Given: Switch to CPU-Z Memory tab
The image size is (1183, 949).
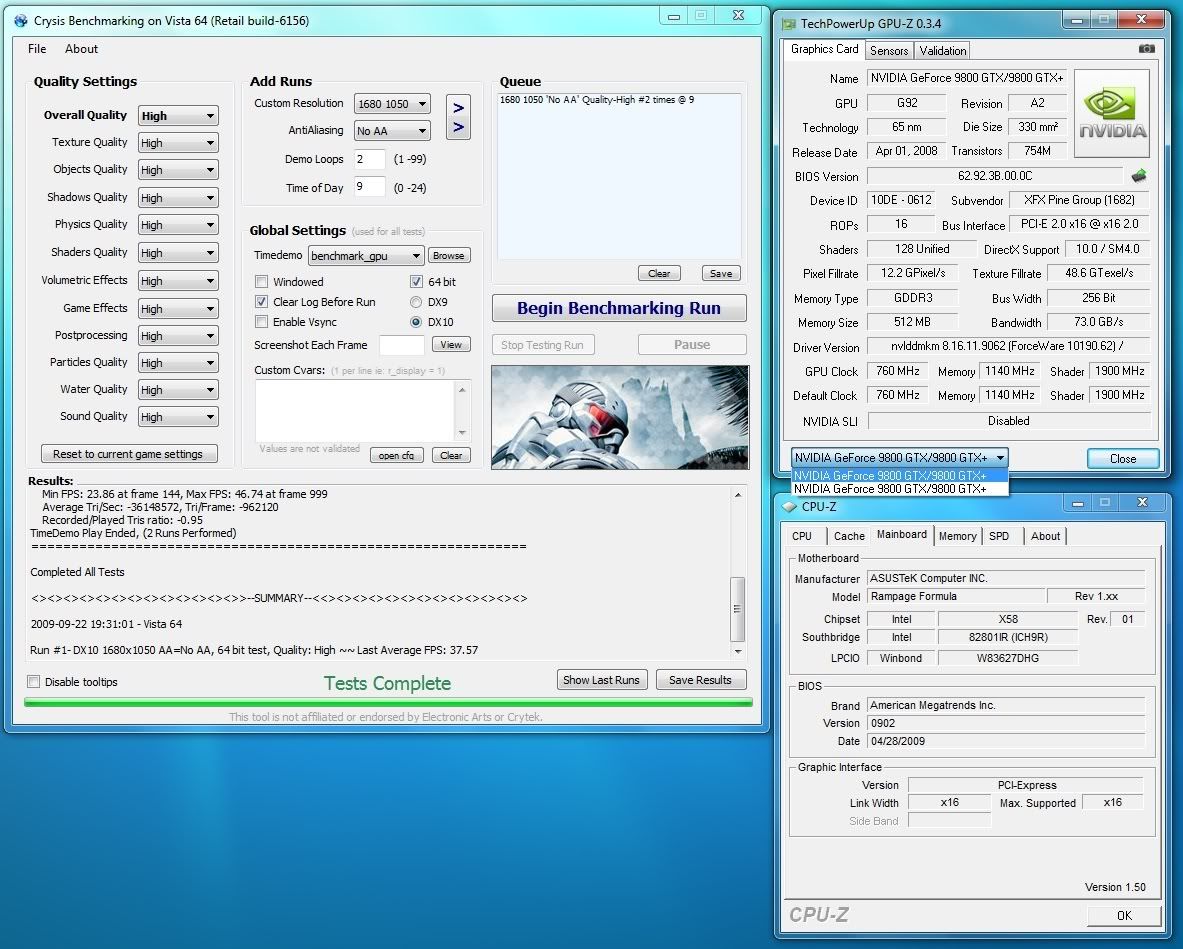Looking at the screenshot, I should tap(957, 536).
